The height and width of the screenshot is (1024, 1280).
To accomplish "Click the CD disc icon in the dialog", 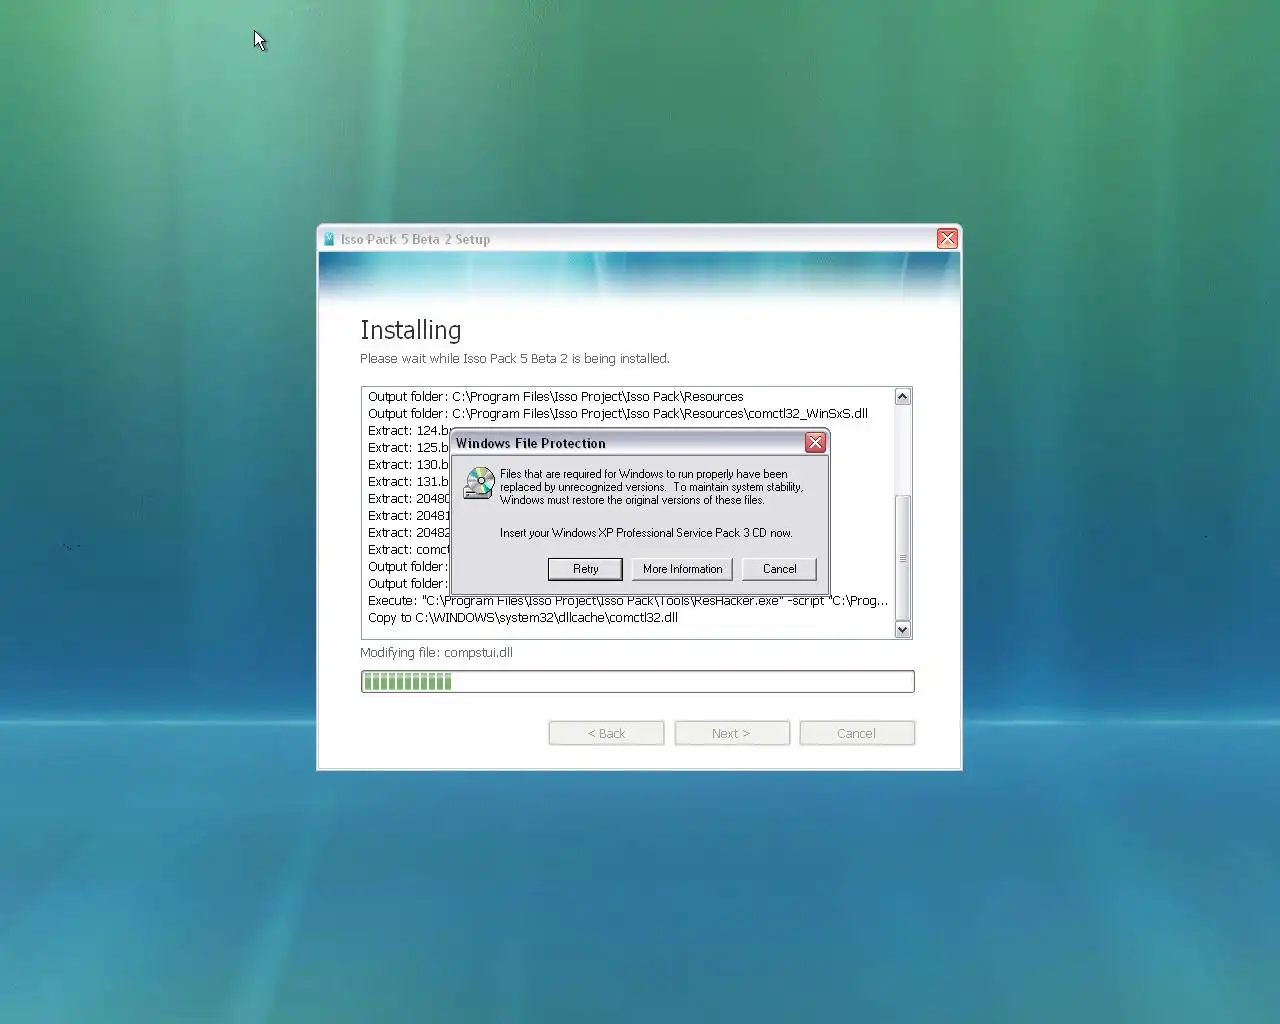I will (x=479, y=483).
